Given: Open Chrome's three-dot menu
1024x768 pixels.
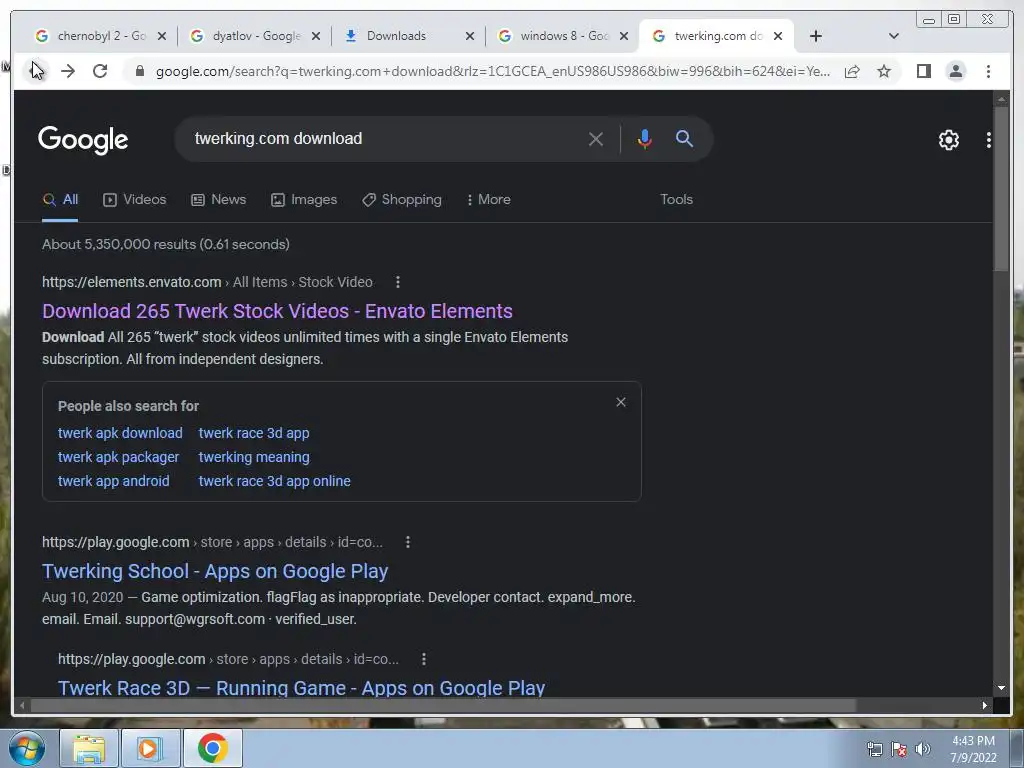Looking at the screenshot, I should [988, 71].
